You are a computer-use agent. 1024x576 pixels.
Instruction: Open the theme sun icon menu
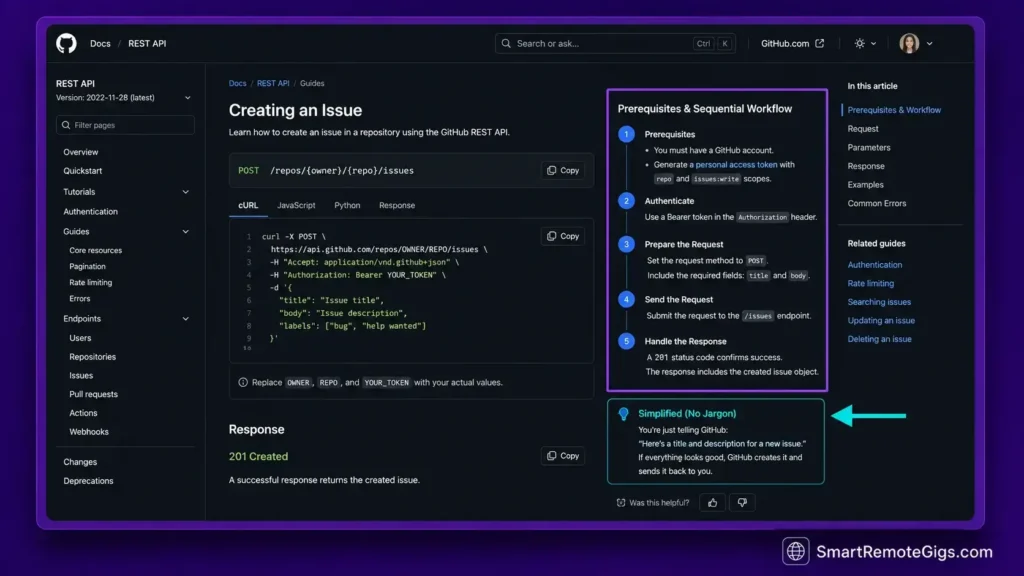859,43
